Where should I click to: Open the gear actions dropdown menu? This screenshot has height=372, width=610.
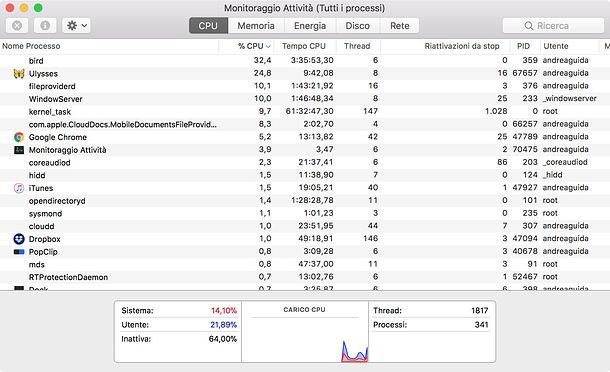[76, 26]
